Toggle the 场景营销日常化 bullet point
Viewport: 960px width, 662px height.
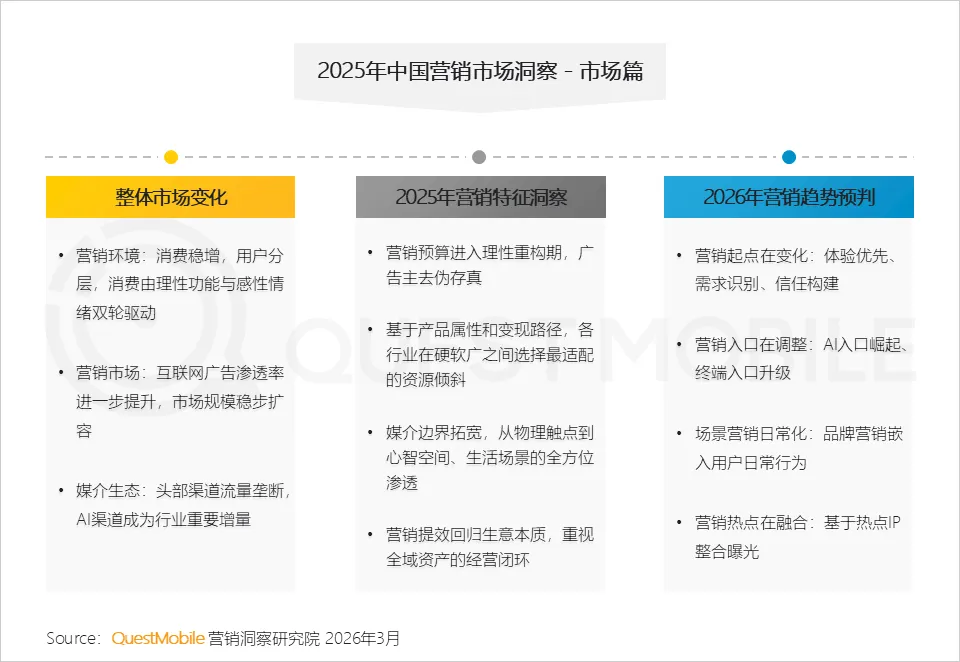click(x=795, y=448)
